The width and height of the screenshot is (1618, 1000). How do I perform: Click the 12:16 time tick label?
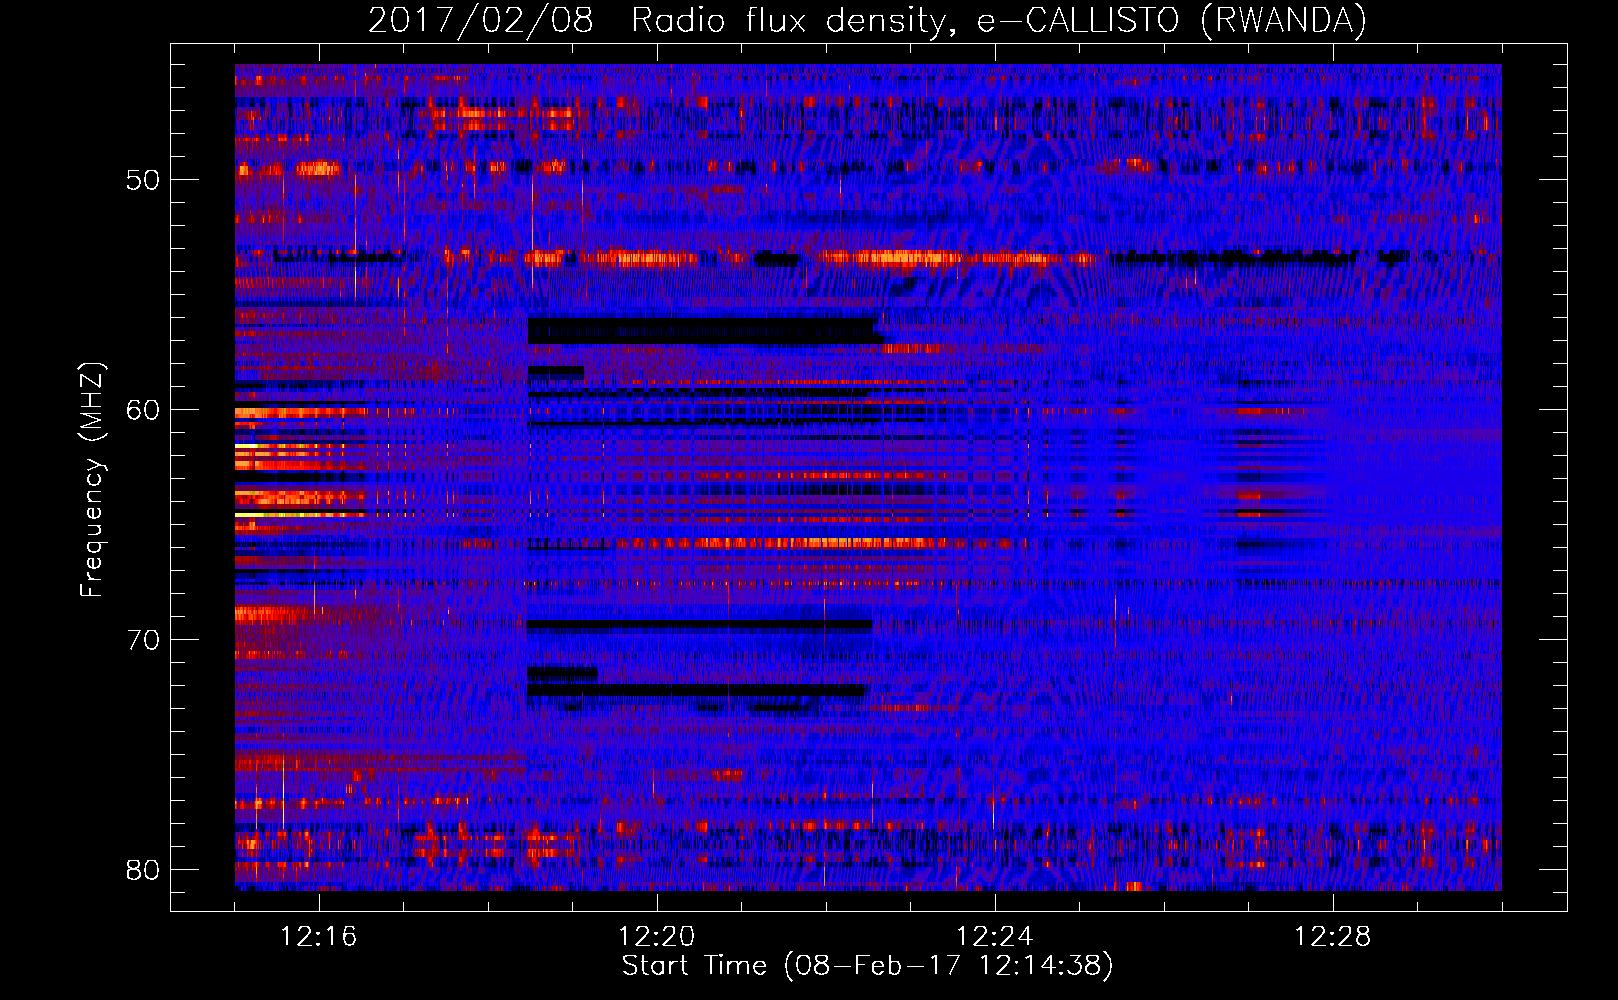[319, 937]
